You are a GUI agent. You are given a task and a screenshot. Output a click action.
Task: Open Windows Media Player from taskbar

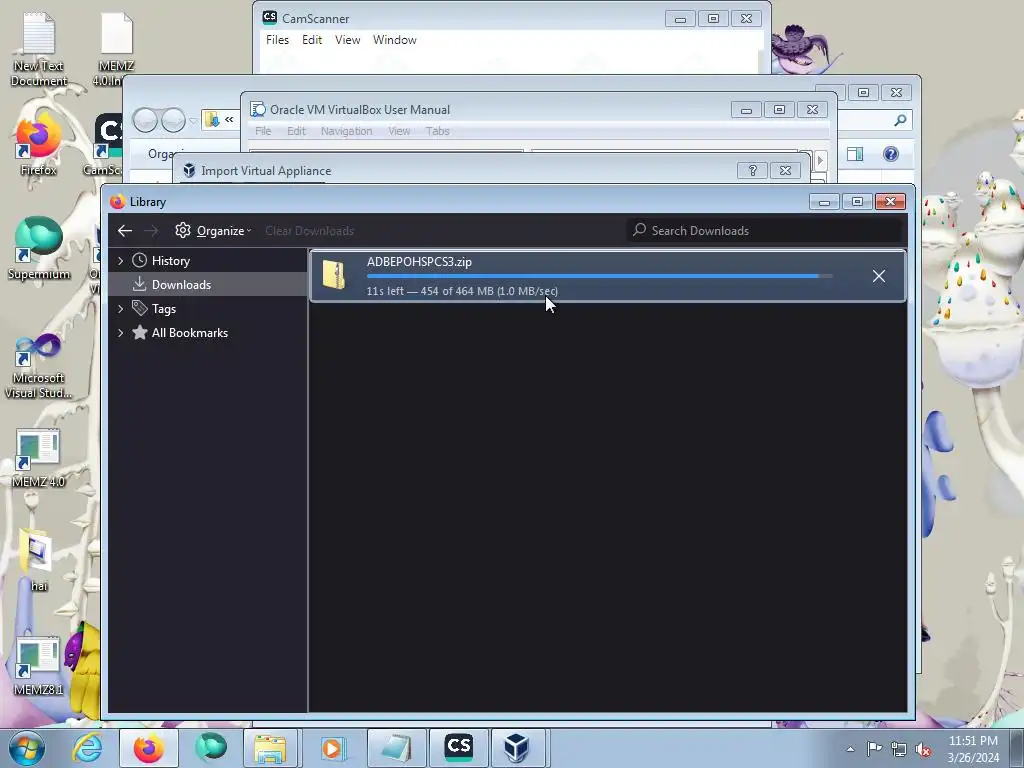(332, 748)
